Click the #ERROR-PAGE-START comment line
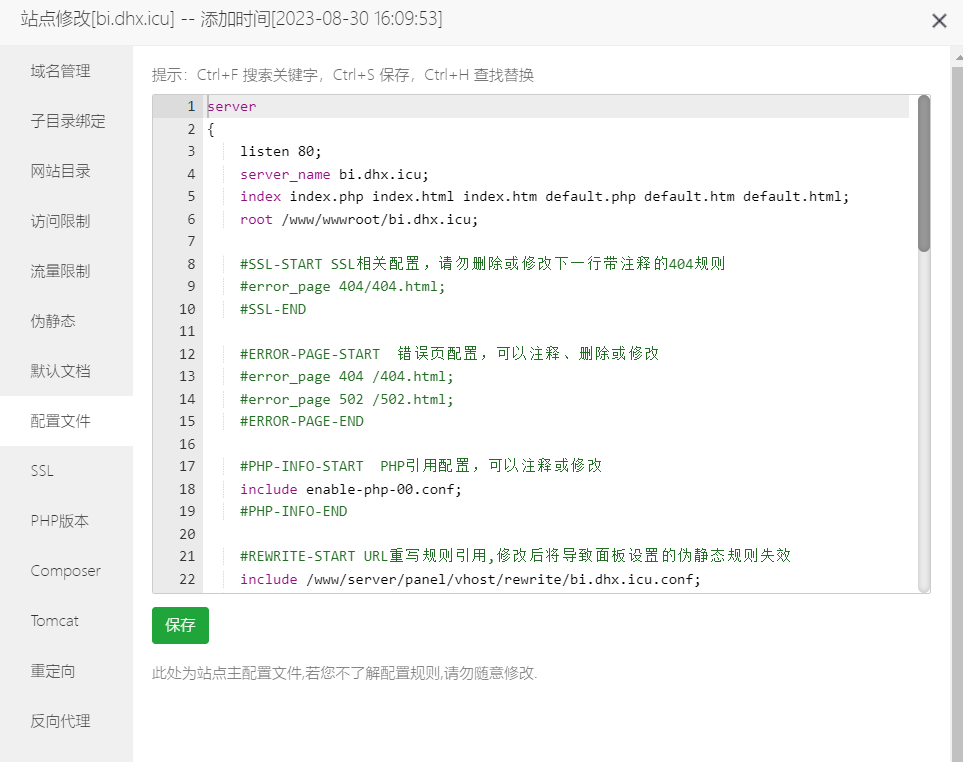This screenshot has width=963, height=762. point(450,354)
